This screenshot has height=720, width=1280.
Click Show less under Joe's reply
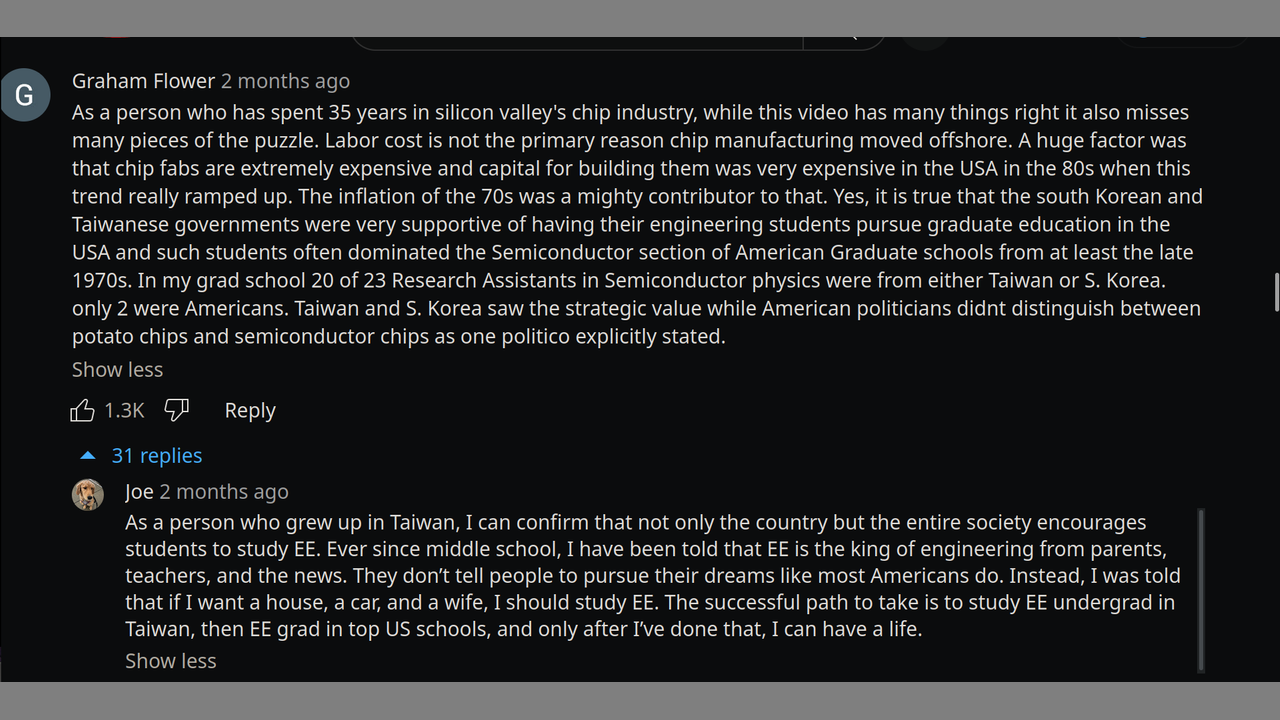pos(170,661)
